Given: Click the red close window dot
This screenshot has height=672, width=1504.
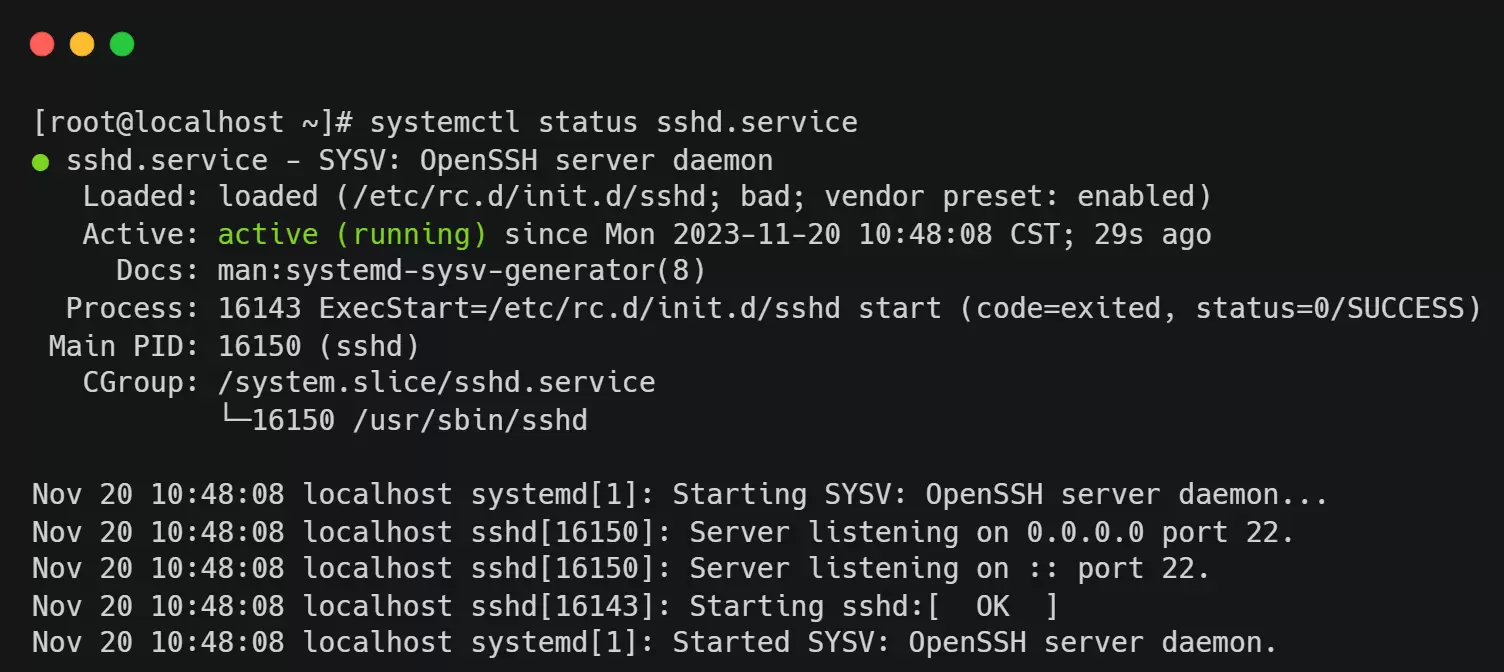Looking at the screenshot, I should (42, 44).
